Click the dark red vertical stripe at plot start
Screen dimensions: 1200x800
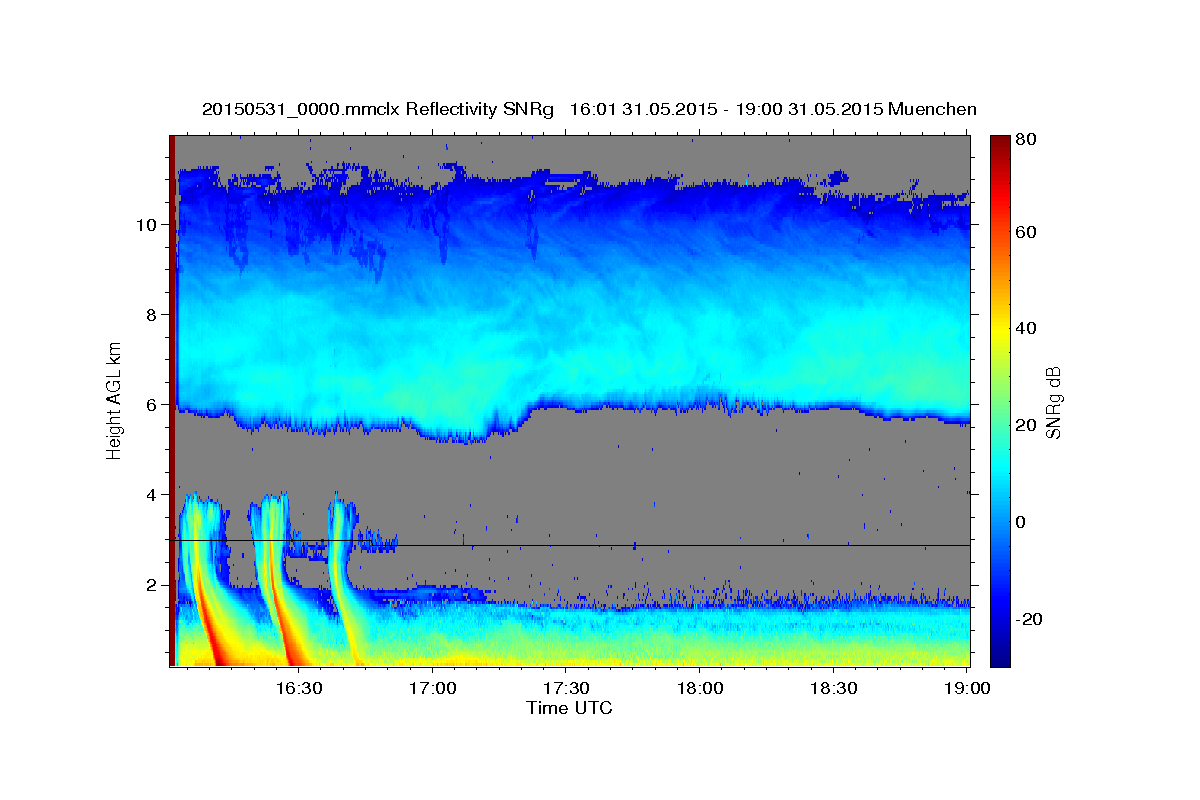pyautogui.click(x=172, y=400)
